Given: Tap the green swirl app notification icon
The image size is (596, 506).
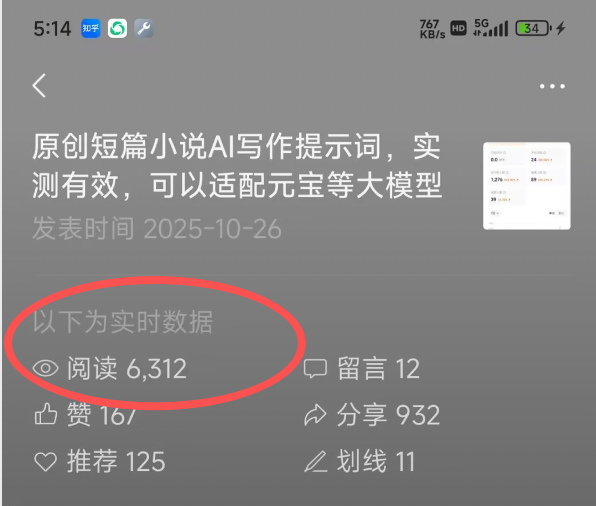Looking at the screenshot, I should coord(117,29).
